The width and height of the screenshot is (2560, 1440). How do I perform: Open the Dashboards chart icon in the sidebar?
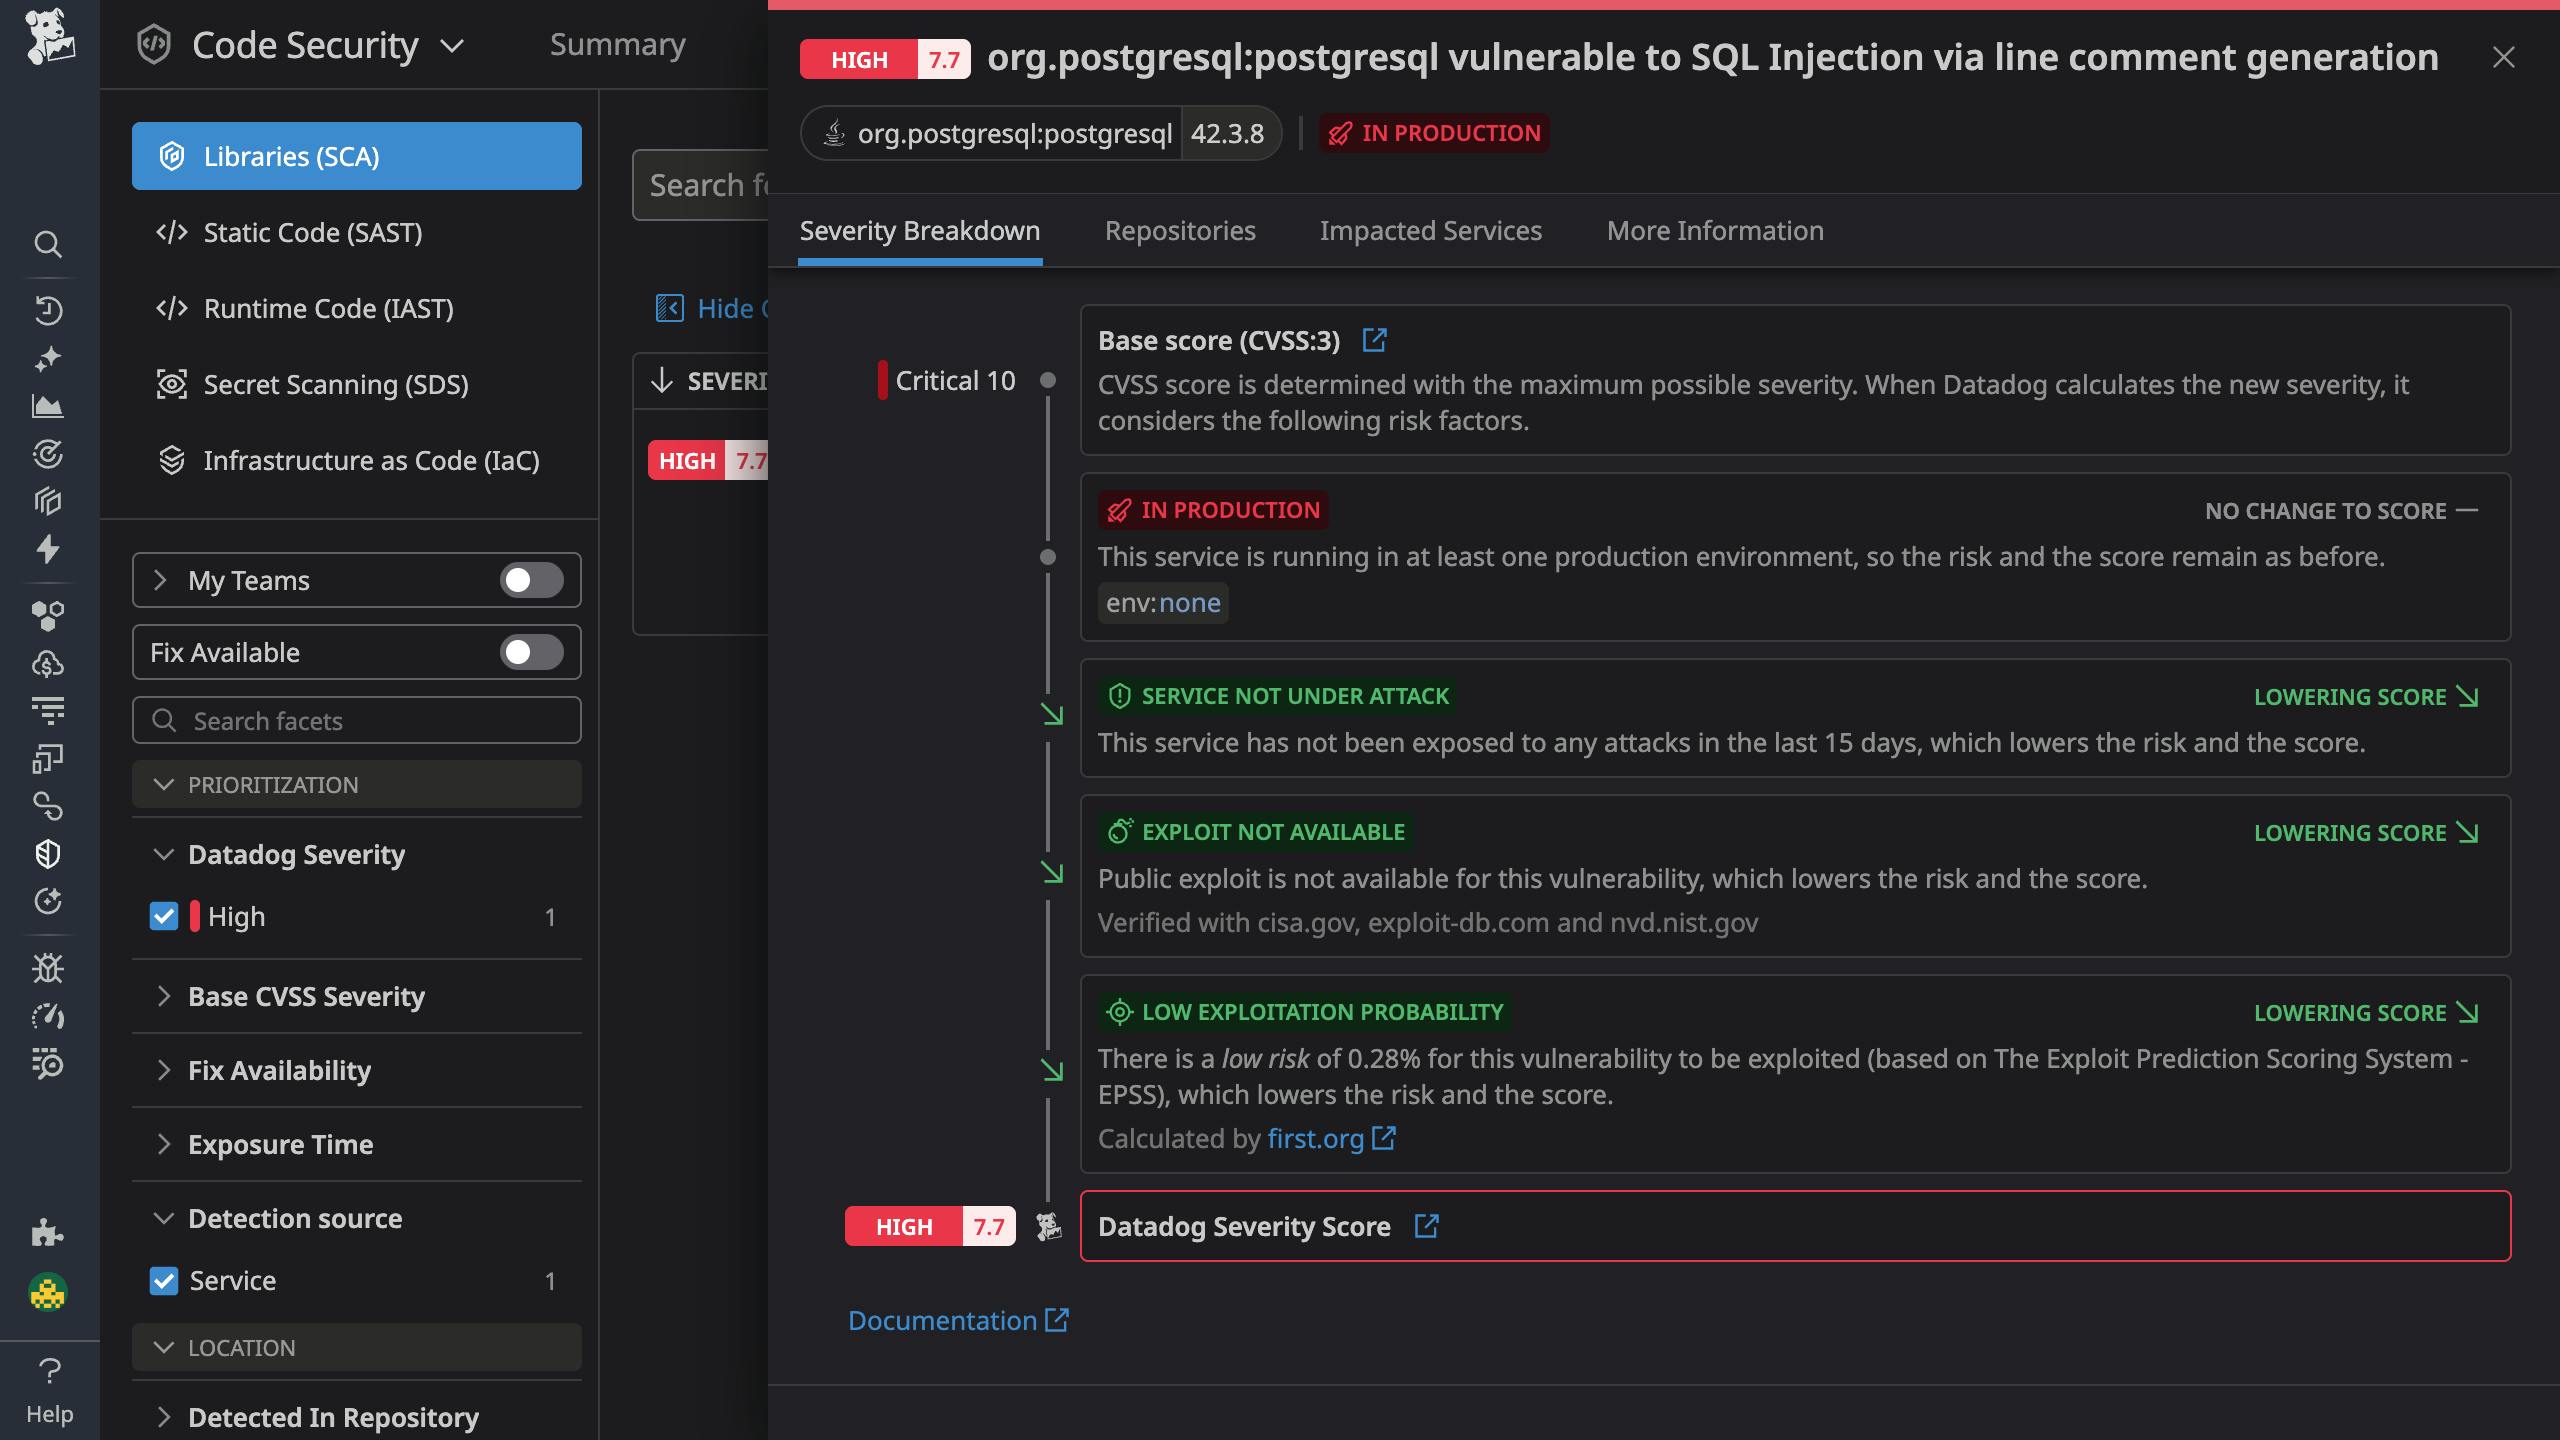pyautogui.click(x=48, y=406)
